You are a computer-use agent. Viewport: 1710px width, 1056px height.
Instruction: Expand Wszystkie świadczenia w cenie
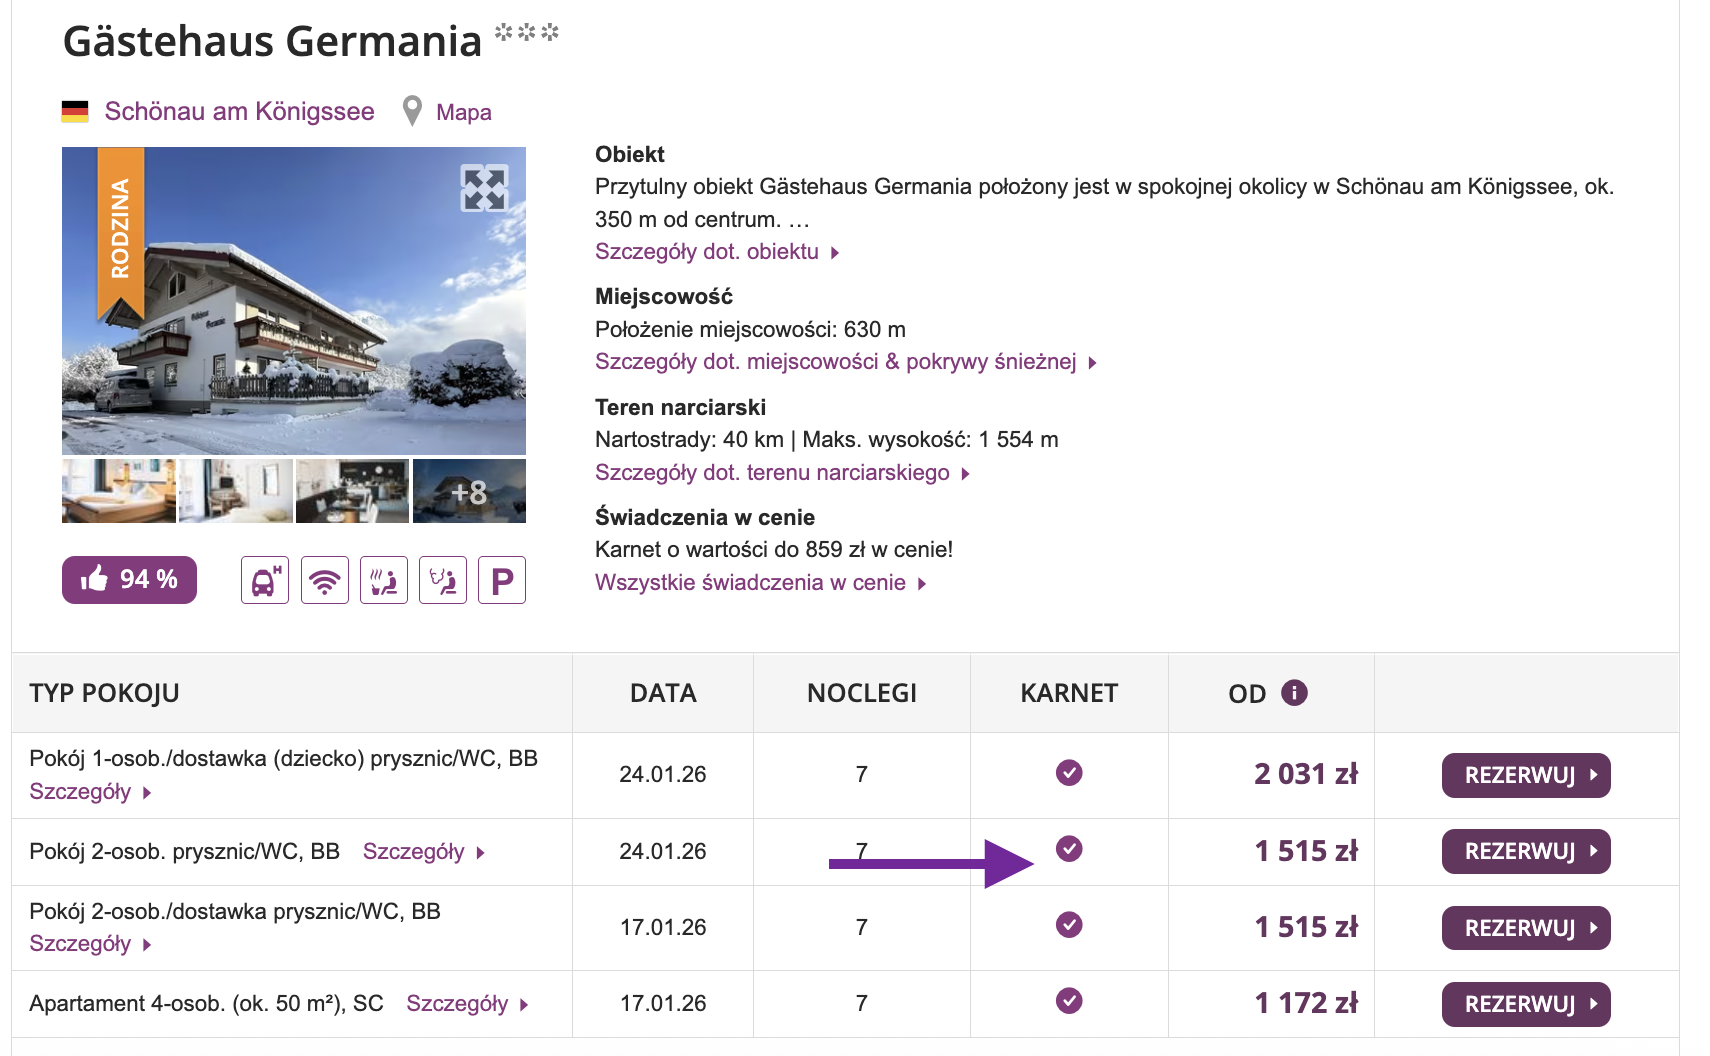coord(759,583)
